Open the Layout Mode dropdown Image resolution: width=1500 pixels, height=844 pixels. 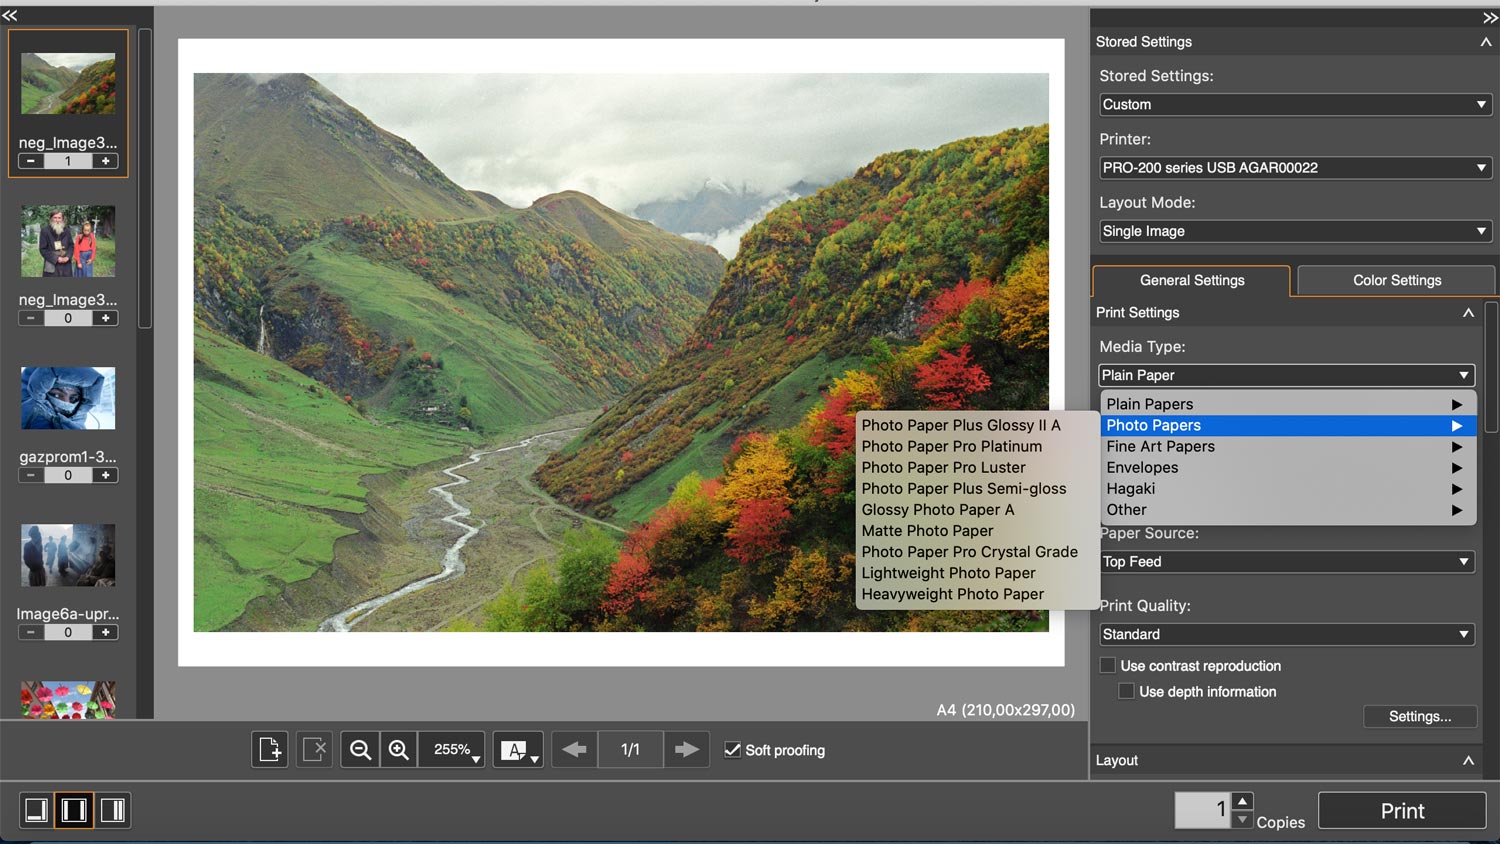(1295, 231)
